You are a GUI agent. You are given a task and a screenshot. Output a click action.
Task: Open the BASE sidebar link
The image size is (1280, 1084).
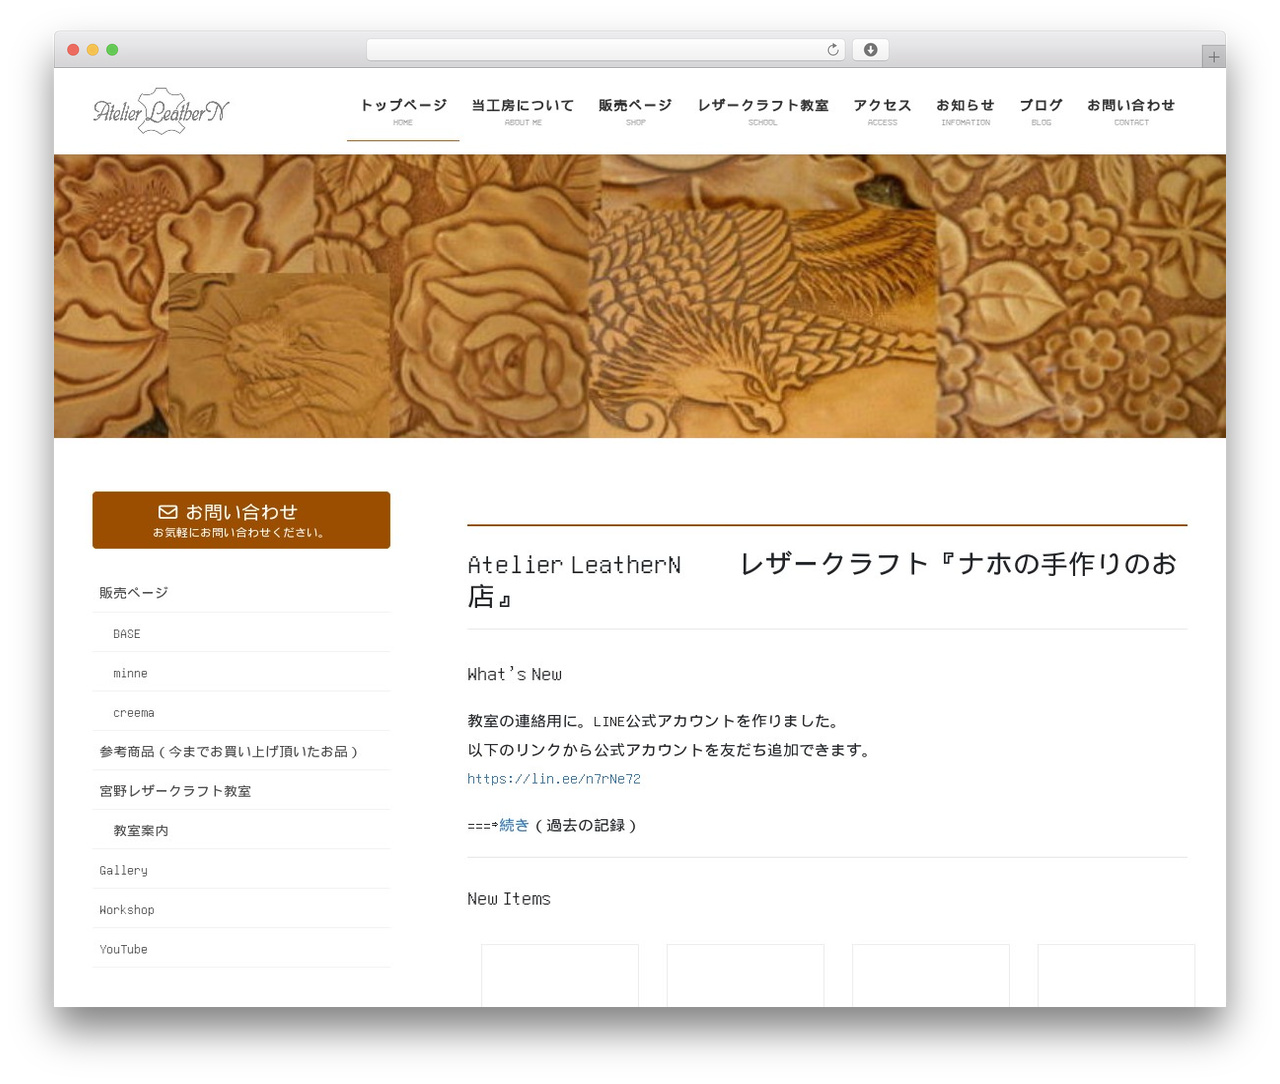[x=241, y=633]
